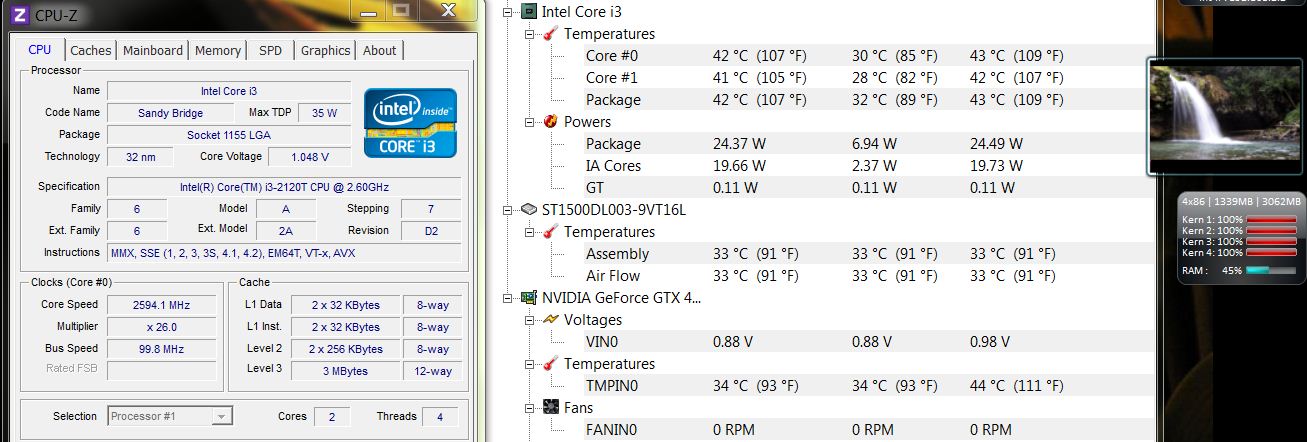The width and height of the screenshot is (1307, 442).
Task: Select the TMPIN0 temperature row
Action: [x=868, y=386]
